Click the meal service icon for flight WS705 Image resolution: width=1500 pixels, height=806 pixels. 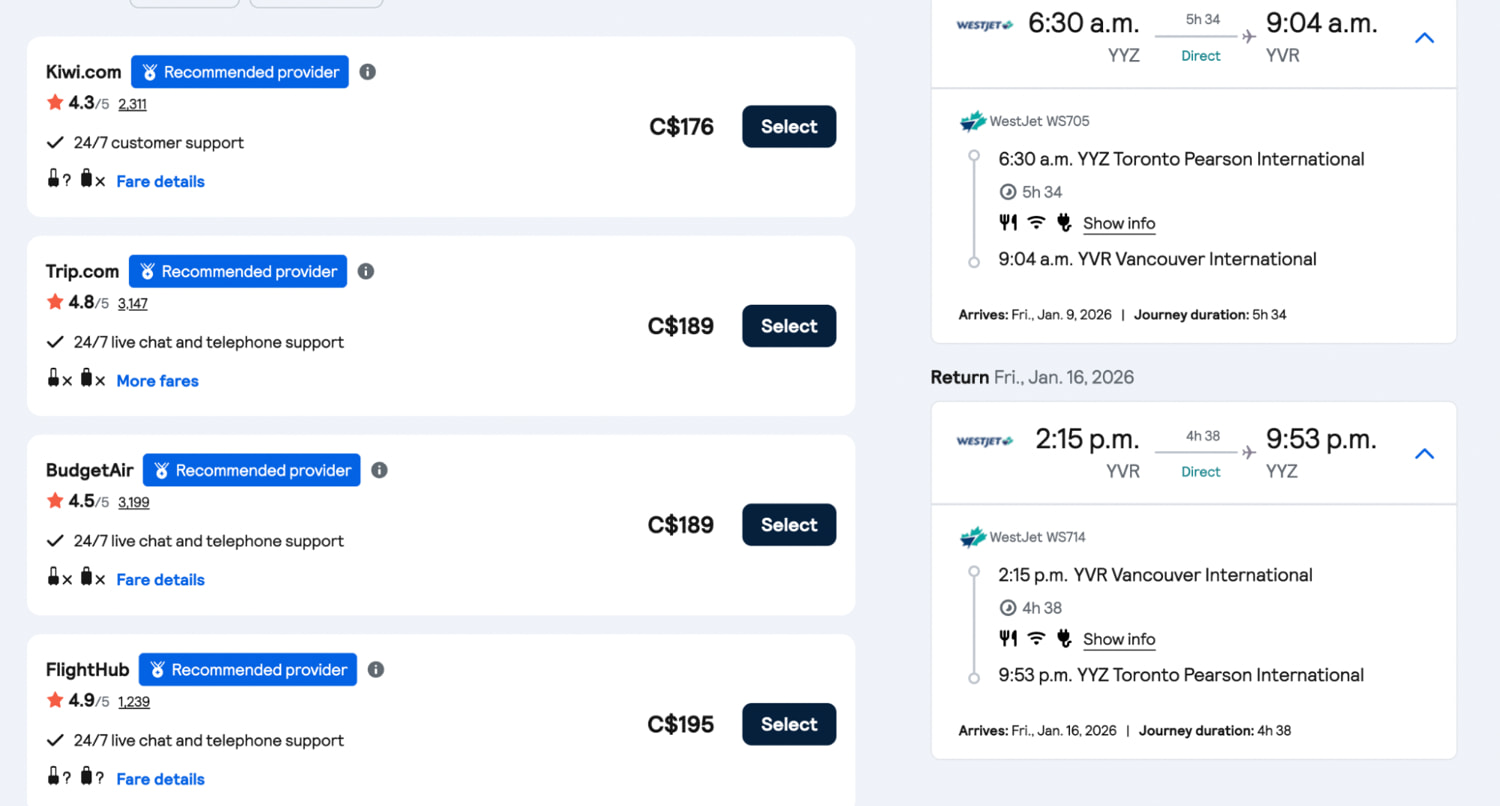point(1008,222)
